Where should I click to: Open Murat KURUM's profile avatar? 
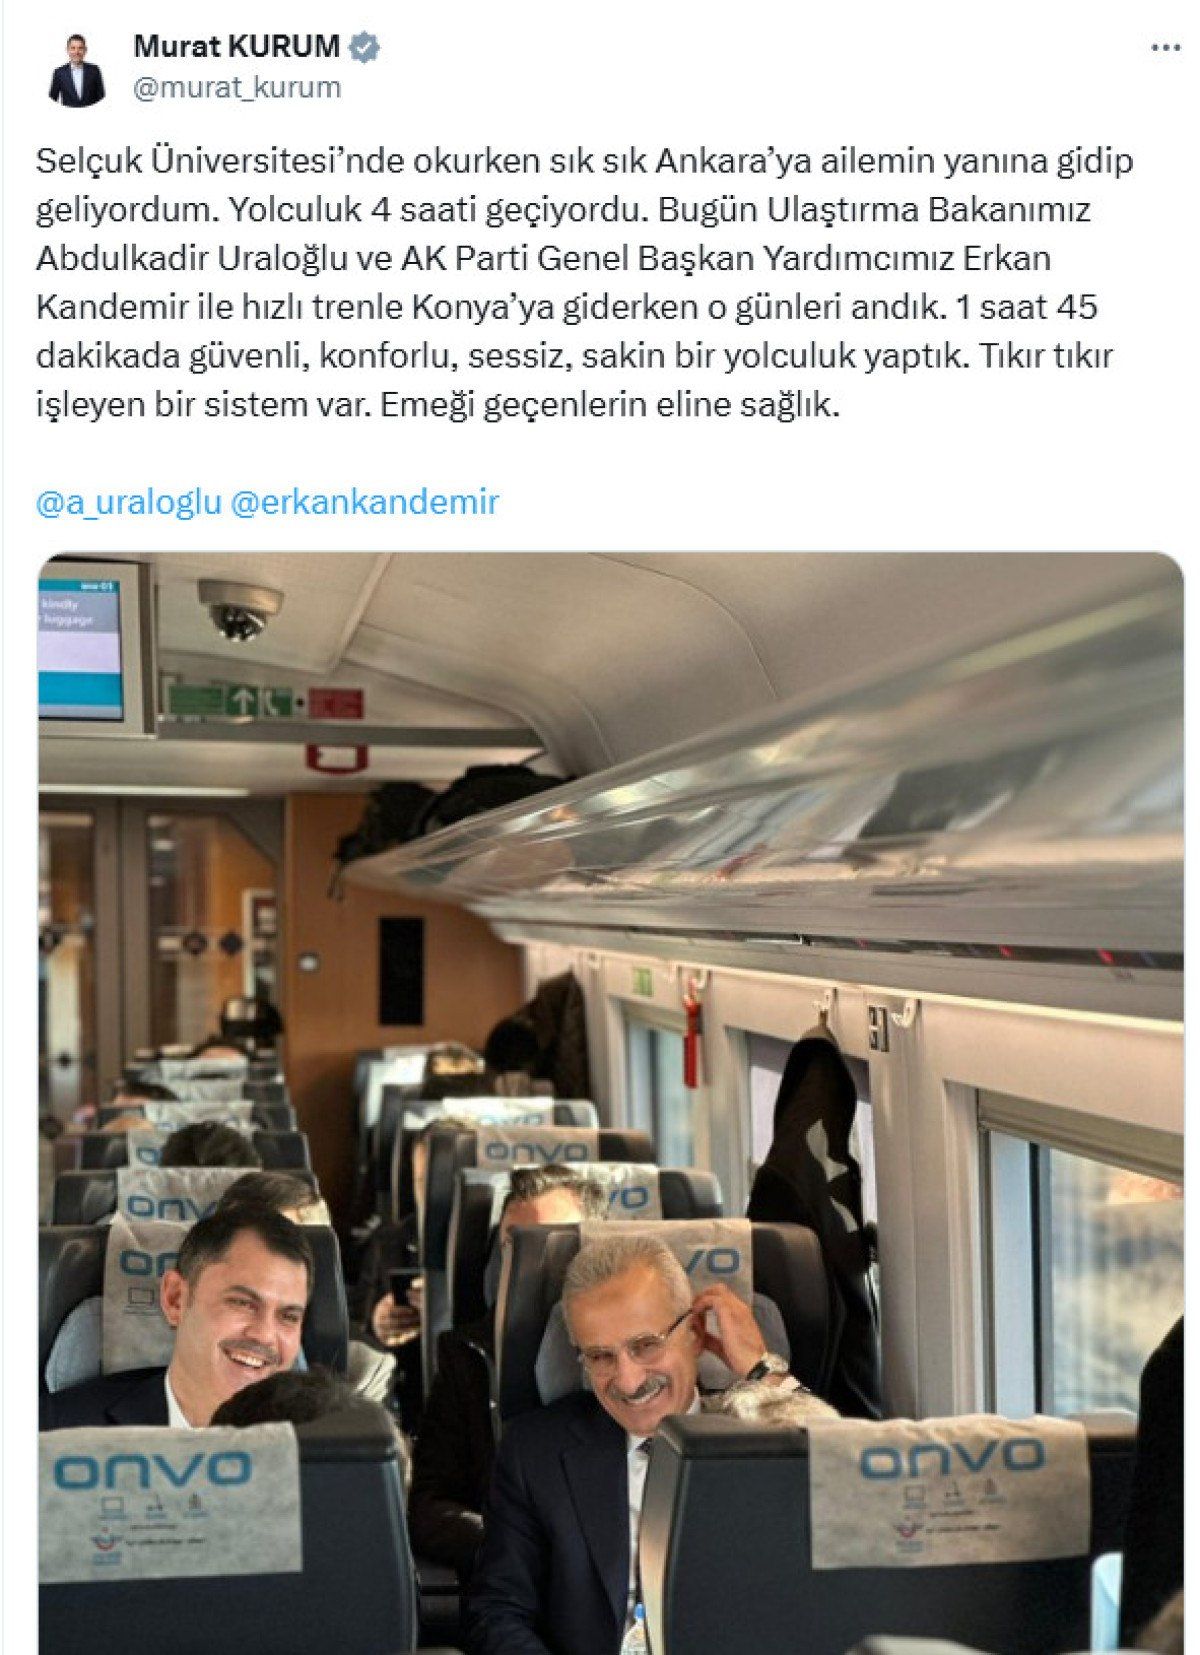click(x=77, y=69)
